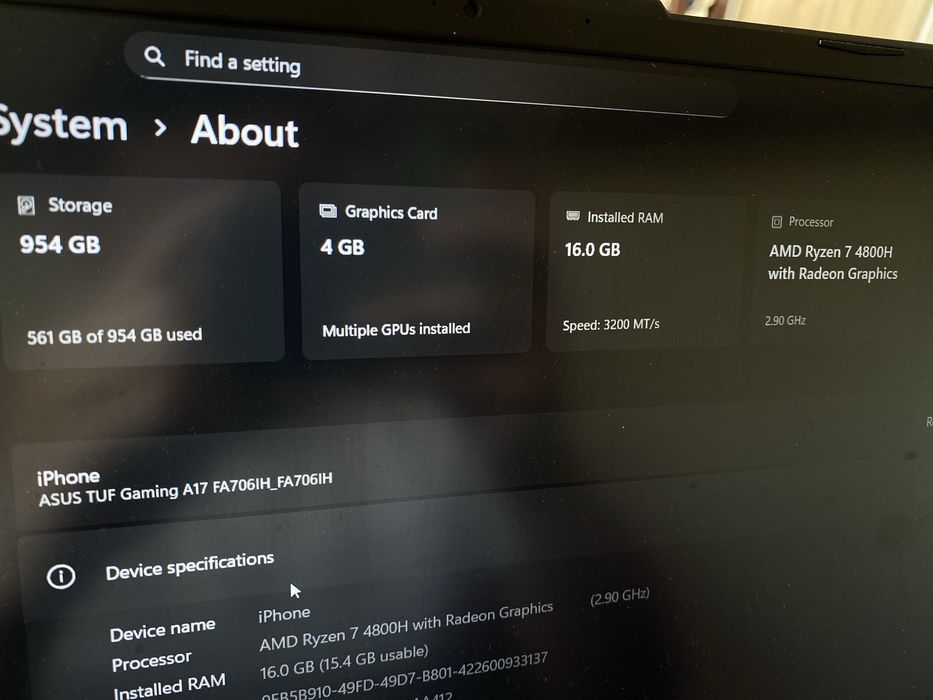Click "Speed: 3200 MT/s" text
The width and height of the screenshot is (933, 700).
click(611, 324)
